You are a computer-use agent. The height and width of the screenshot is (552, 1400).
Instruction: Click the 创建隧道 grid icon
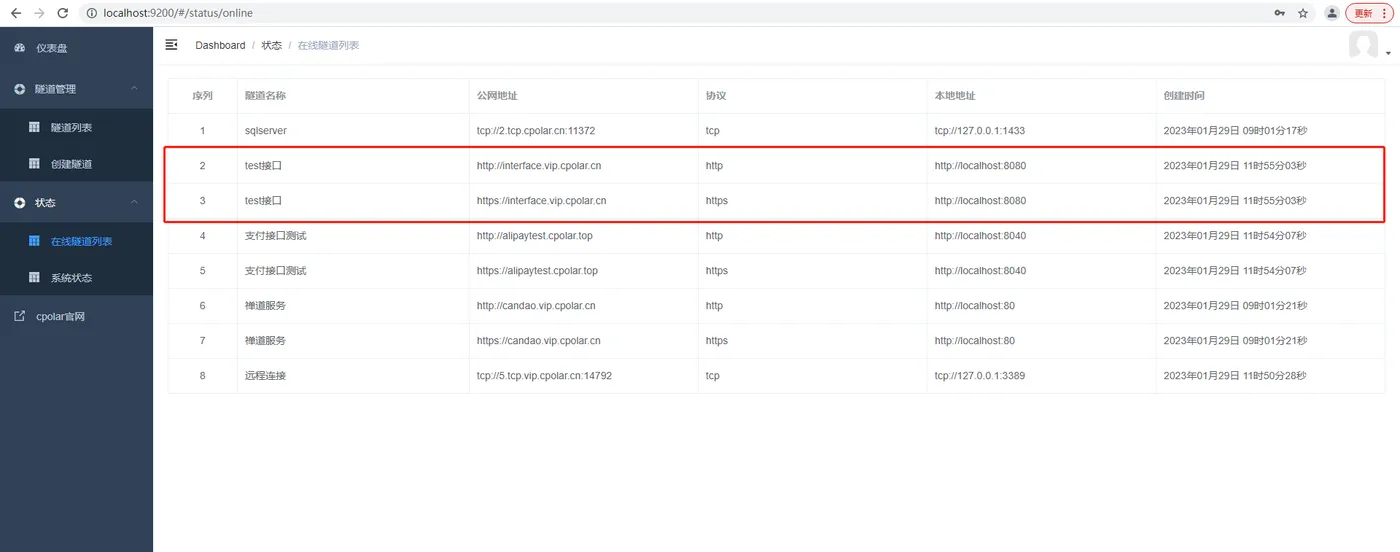[34, 163]
